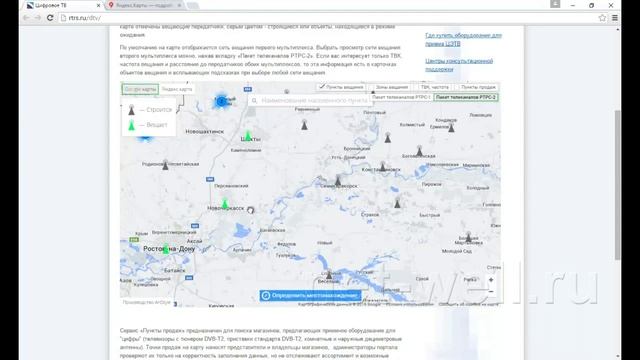The height and width of the screenshot is (360, 640).
Task: Click the gray tower marker at Весёлый
Action: [x=329, y=274]
